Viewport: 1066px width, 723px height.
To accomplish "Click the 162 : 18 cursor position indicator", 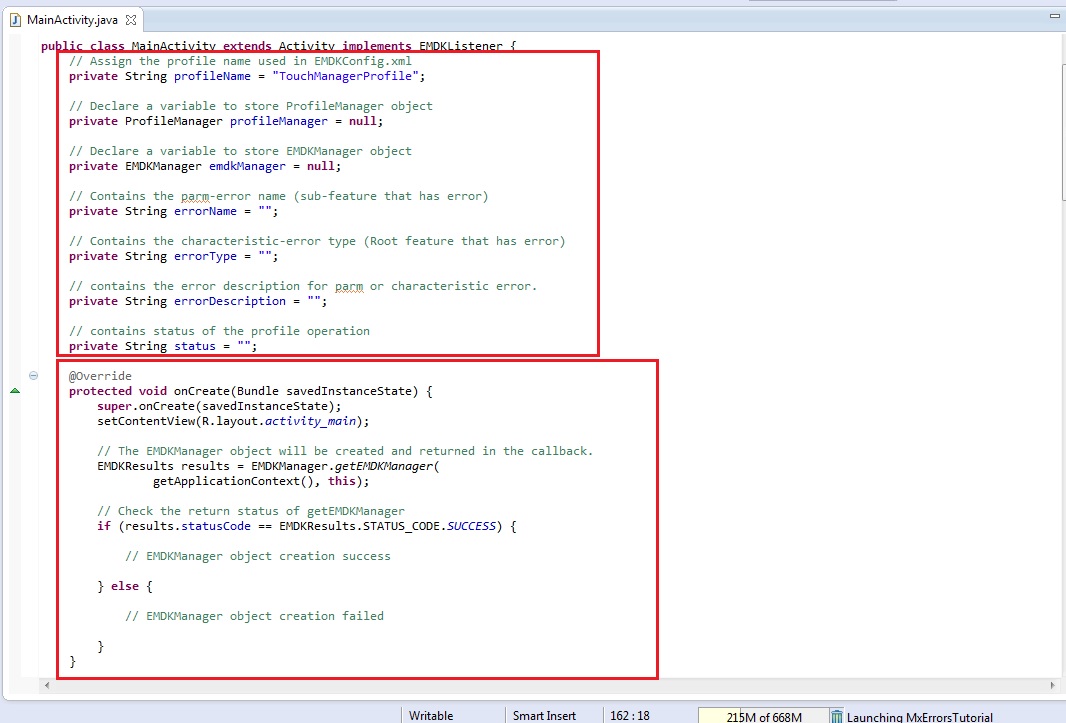I will (x=629, y=716).
